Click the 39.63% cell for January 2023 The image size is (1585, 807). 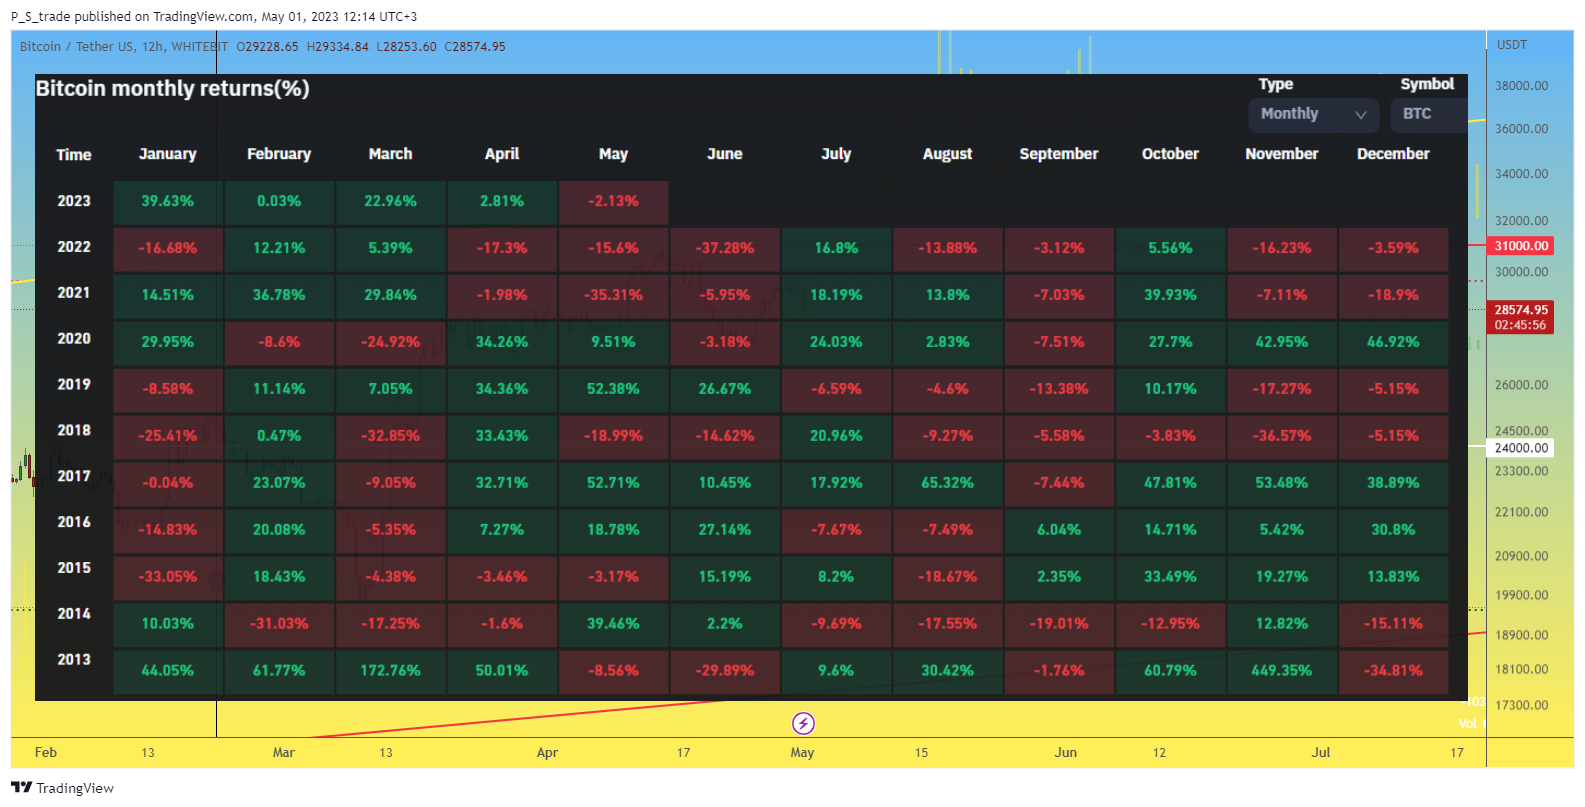[168, 202]
